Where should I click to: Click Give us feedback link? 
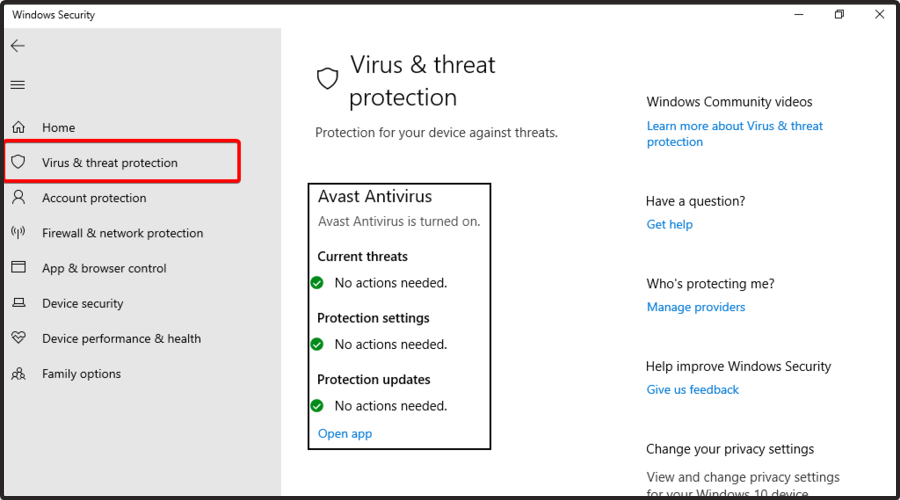(x=692, y=390)
